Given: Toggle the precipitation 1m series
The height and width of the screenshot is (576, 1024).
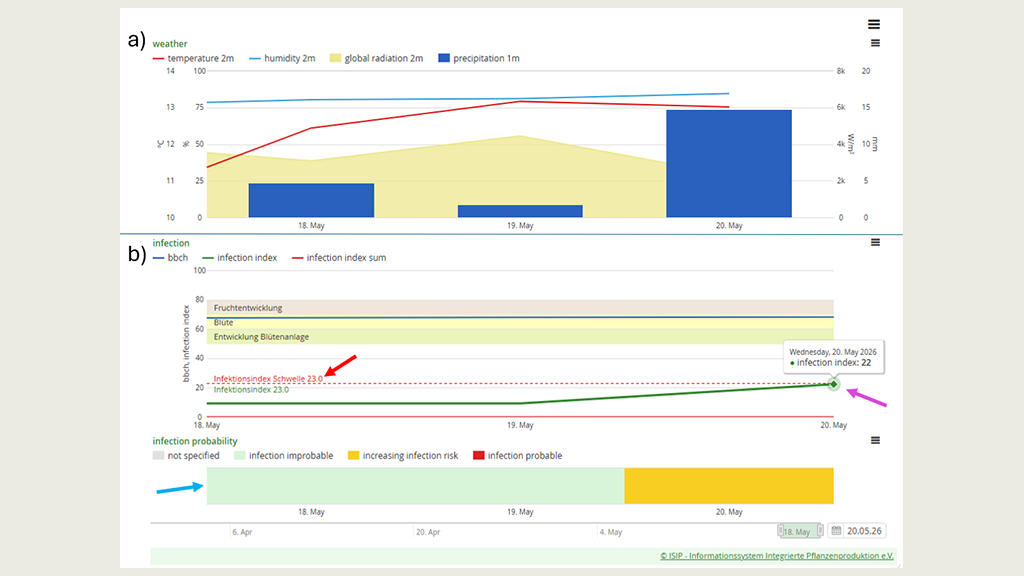Looking at the screenshot, I should click(479, 58).
